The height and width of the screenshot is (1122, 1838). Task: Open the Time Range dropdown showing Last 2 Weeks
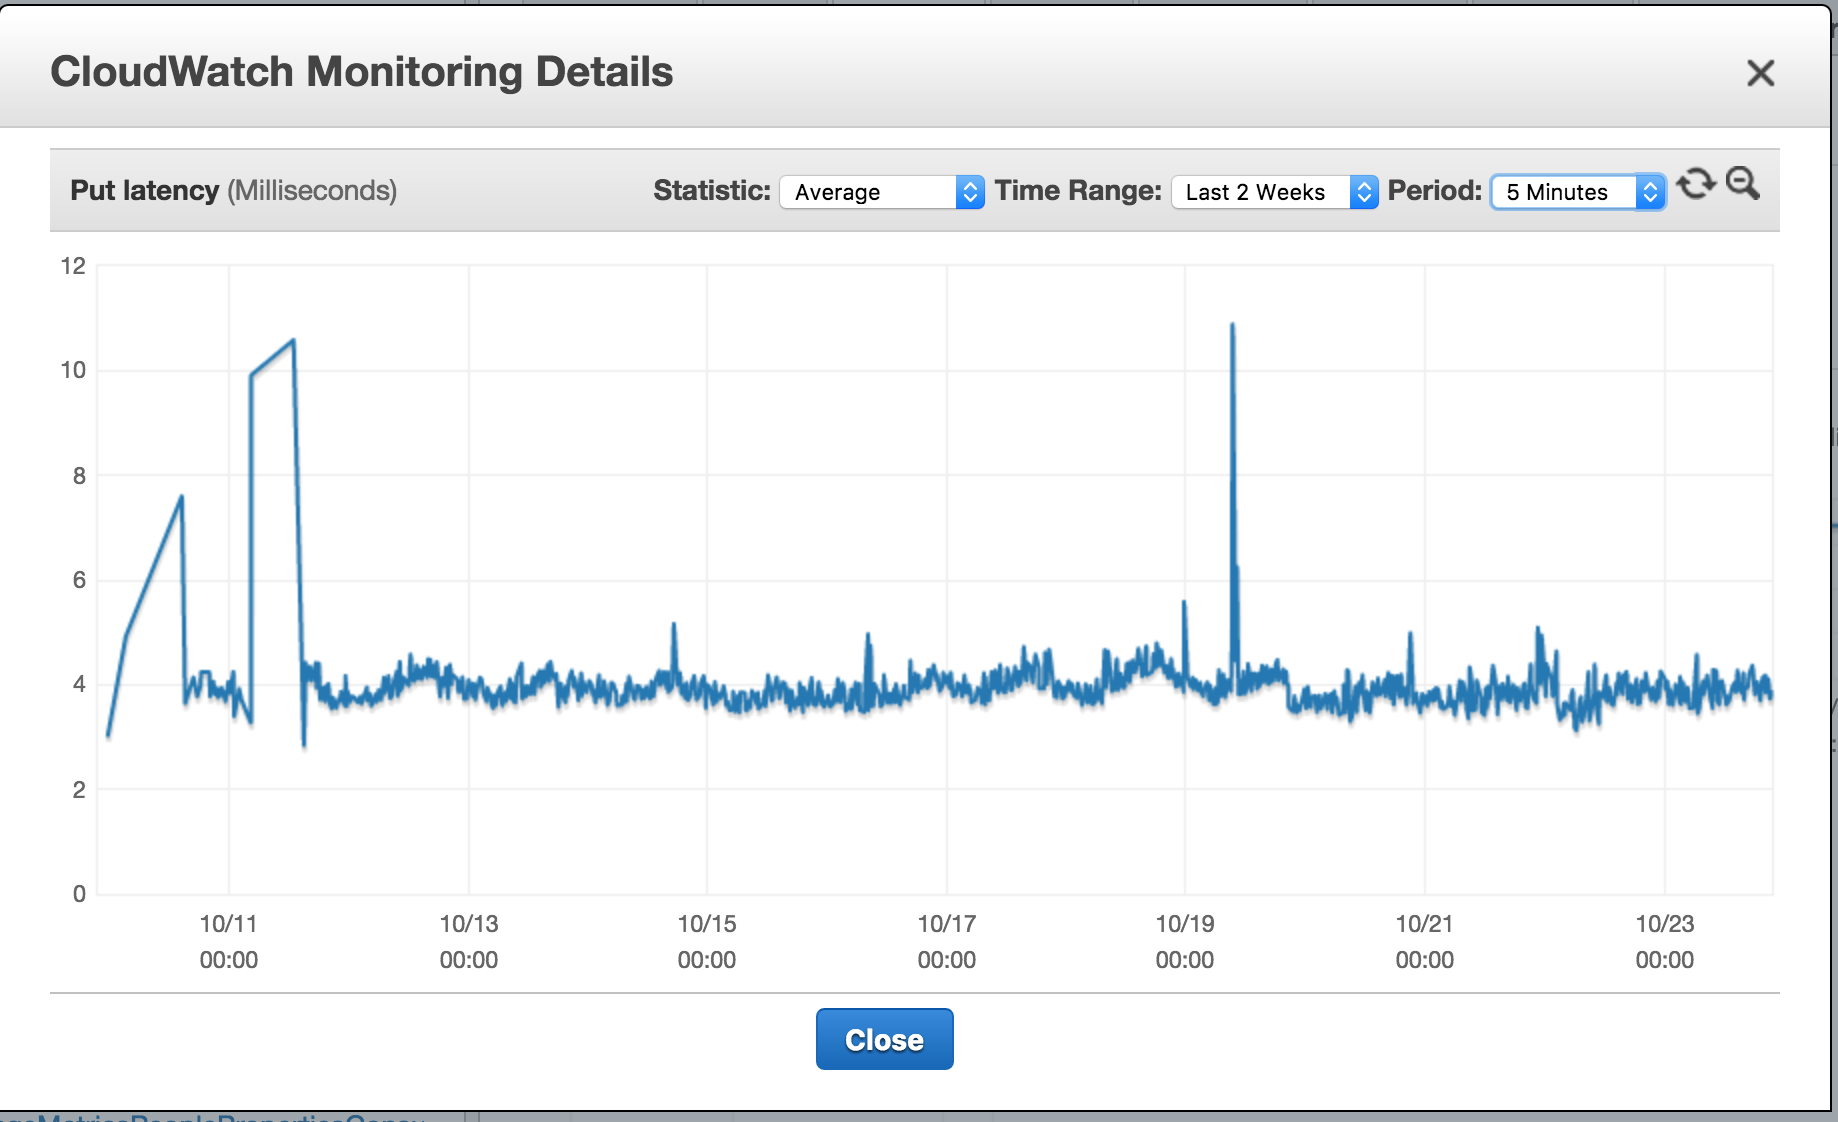click(x=1274, y=192)
